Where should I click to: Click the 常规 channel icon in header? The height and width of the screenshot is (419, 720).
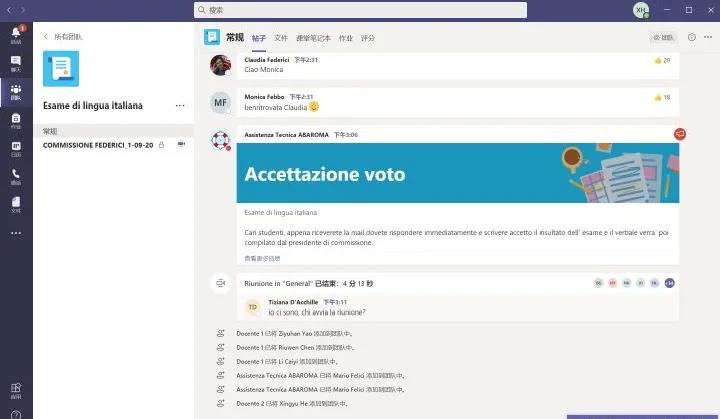(x=212, y=37)
